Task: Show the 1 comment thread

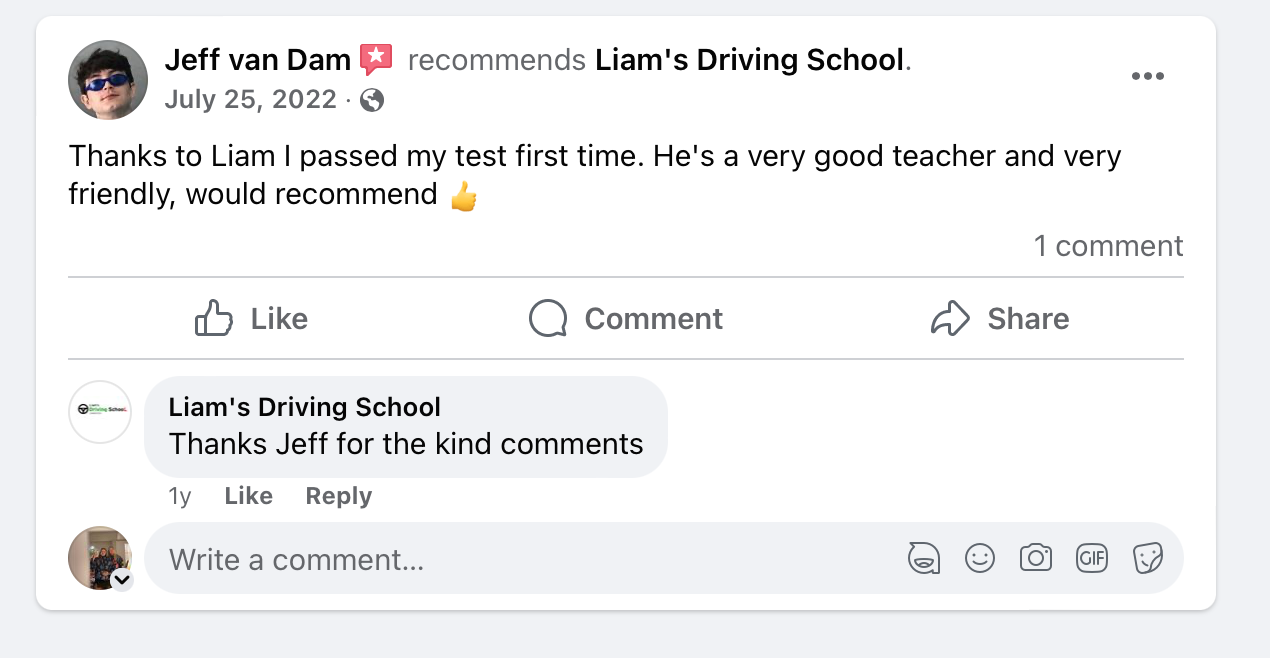Action: (1108, 246)
